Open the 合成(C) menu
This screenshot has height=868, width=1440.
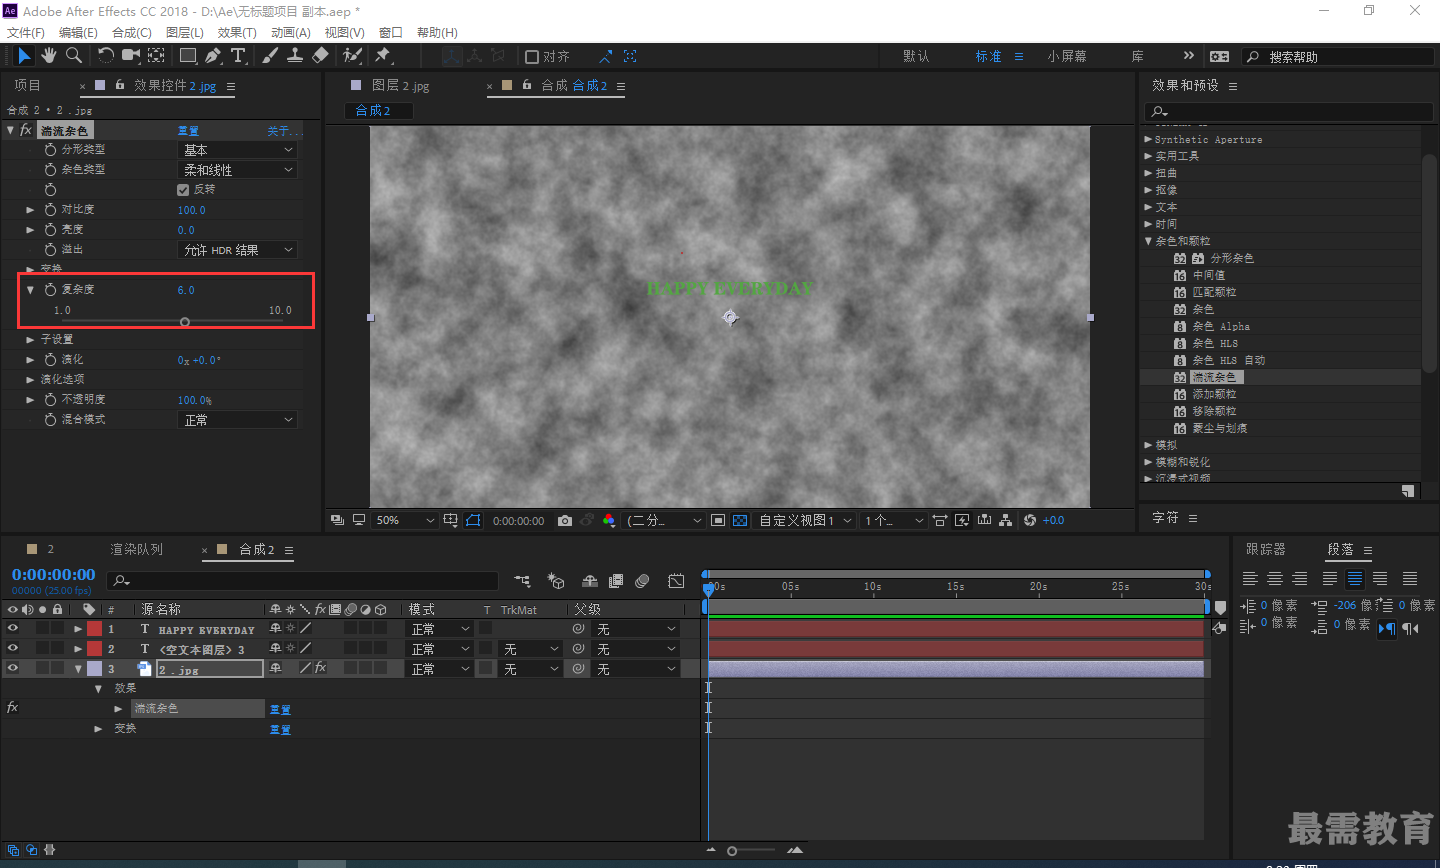(x=131, y=32)
